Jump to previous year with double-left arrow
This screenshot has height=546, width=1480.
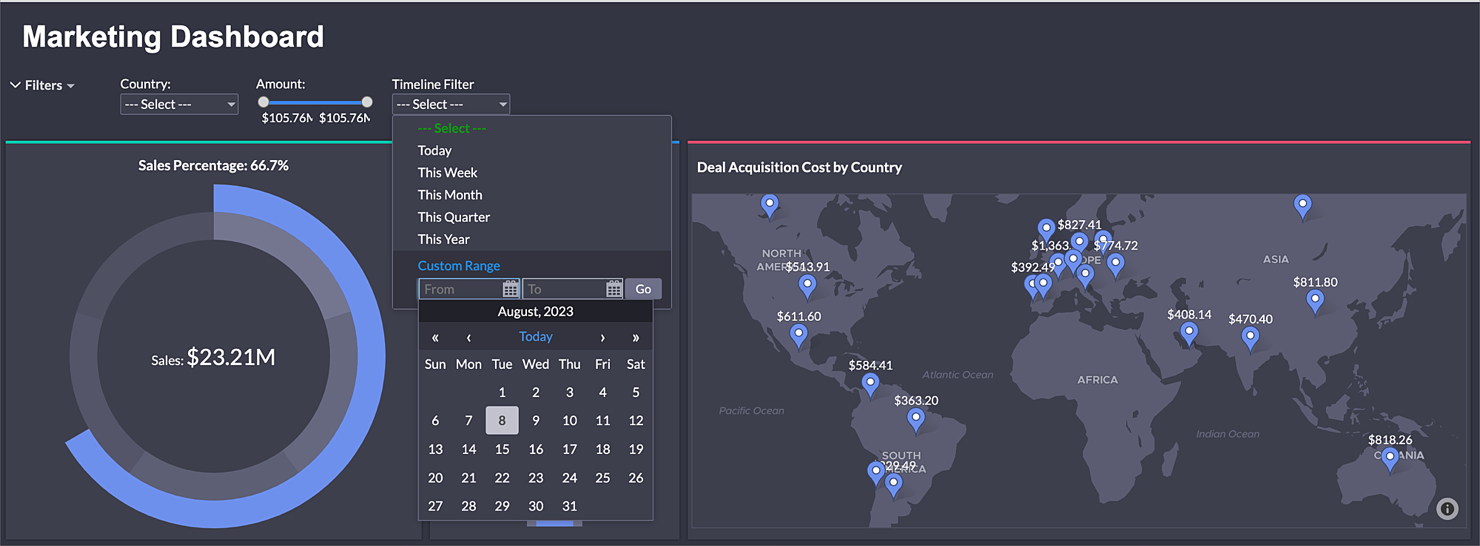click(x=435, y=337)
